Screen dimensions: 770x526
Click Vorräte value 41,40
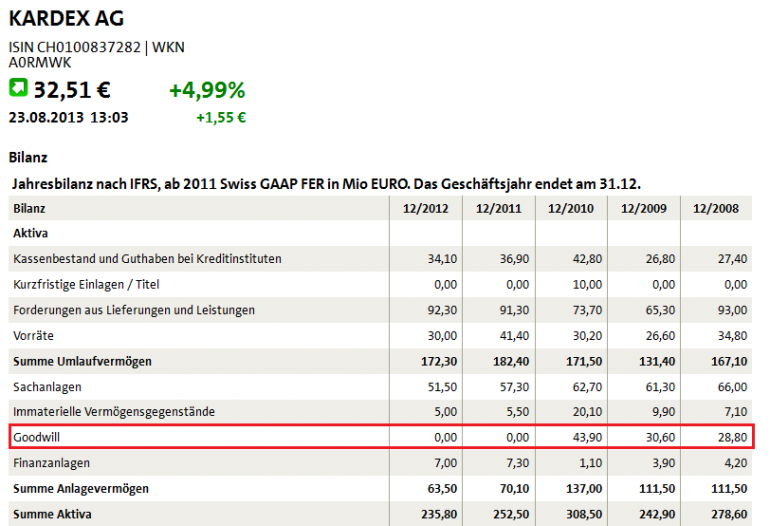pyautogui.click(x=514, y=336)
